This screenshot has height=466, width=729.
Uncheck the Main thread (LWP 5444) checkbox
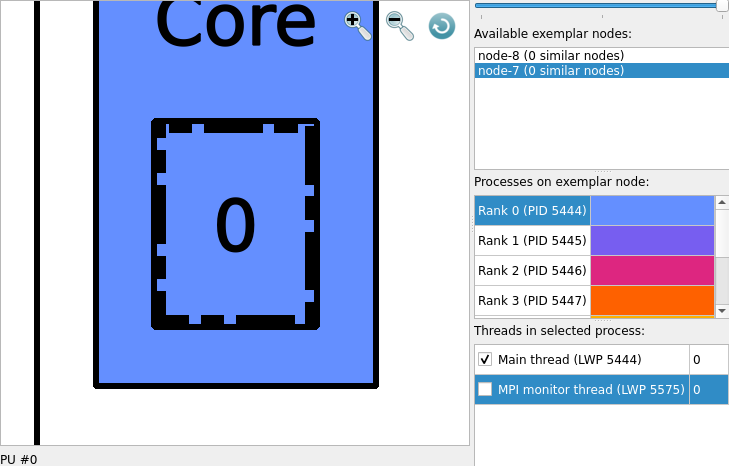485,360
